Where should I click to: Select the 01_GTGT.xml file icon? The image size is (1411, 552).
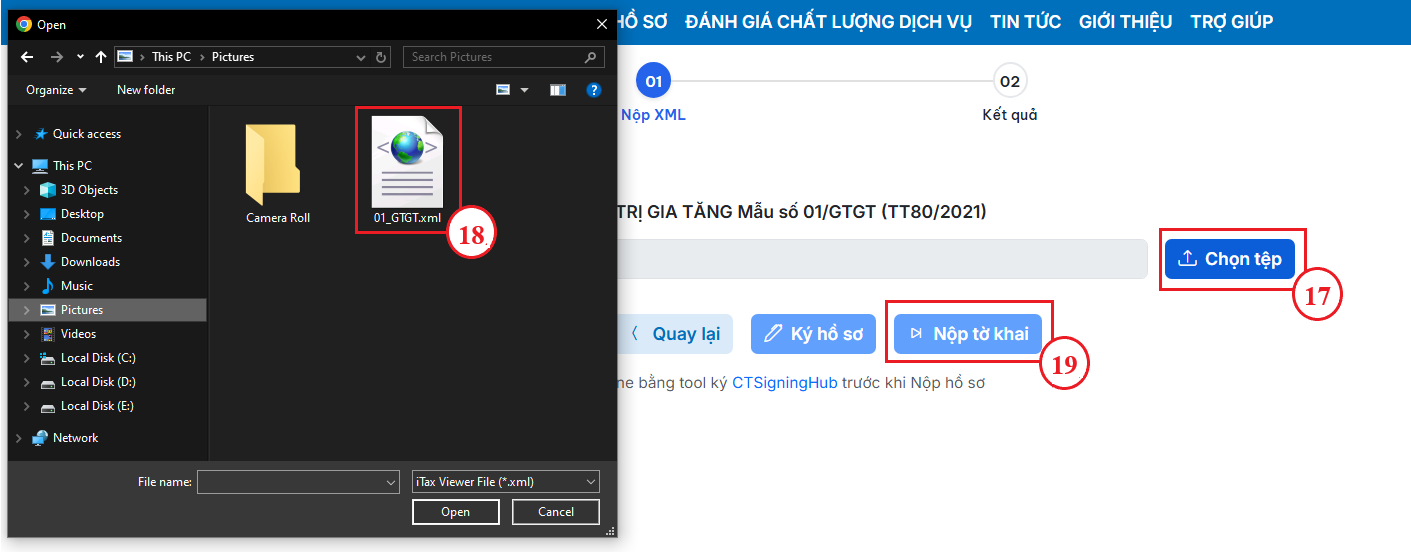(x=407, y=162)
